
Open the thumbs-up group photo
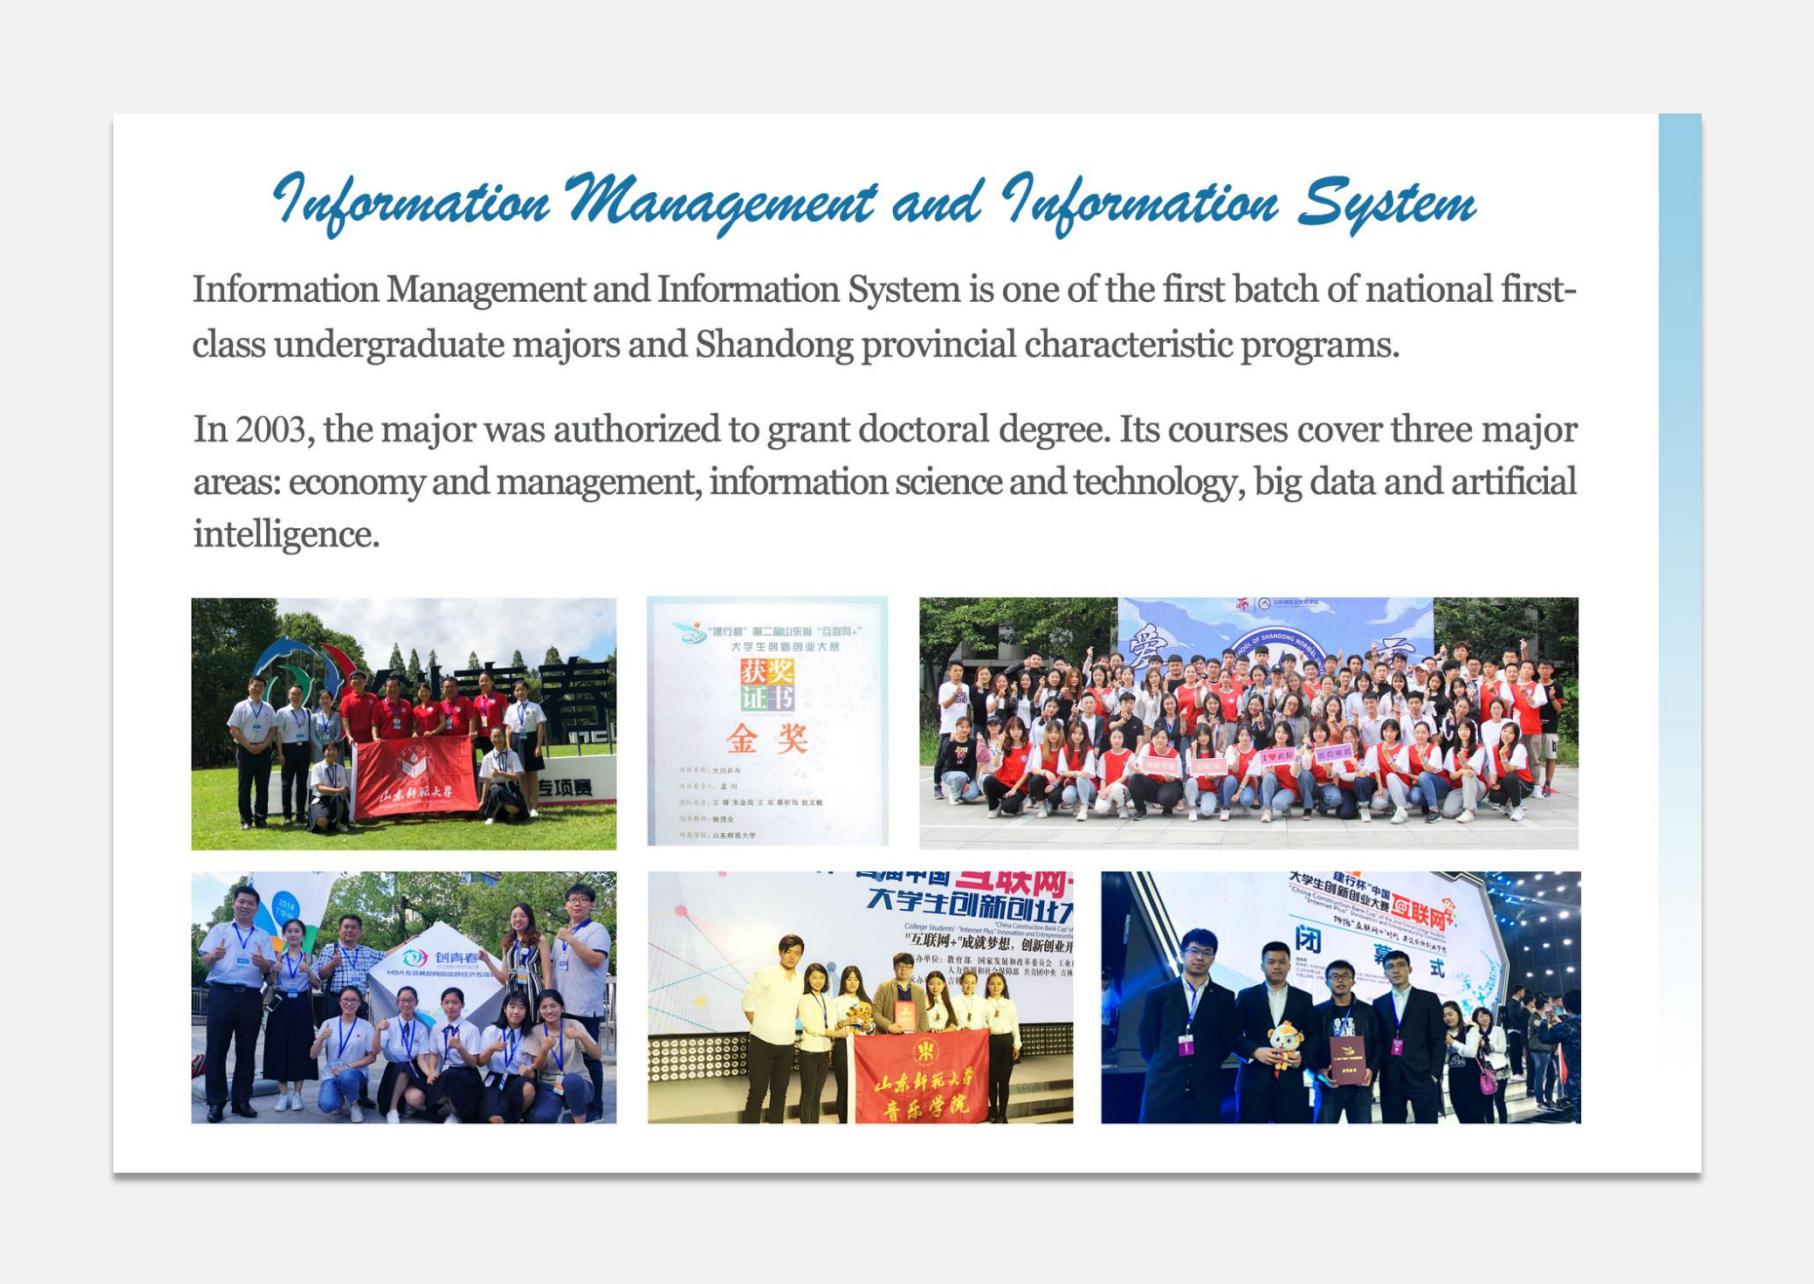(x=403, y=996)
